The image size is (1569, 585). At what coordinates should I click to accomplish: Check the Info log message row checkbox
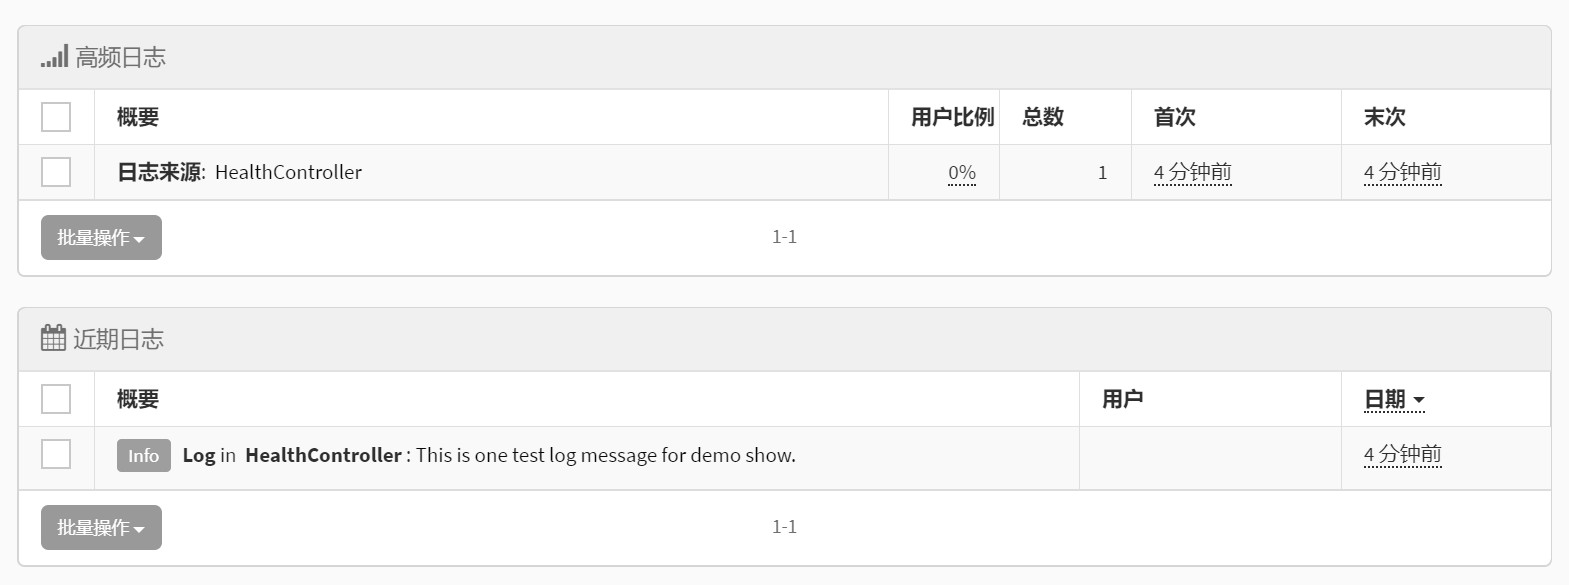click(x=56, y=454)
